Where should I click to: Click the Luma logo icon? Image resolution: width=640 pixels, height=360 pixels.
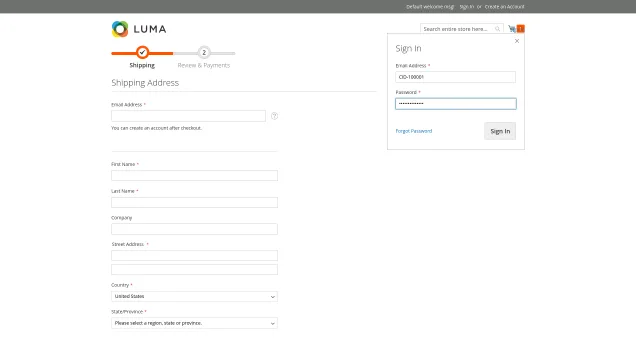(x=120, y=29)
